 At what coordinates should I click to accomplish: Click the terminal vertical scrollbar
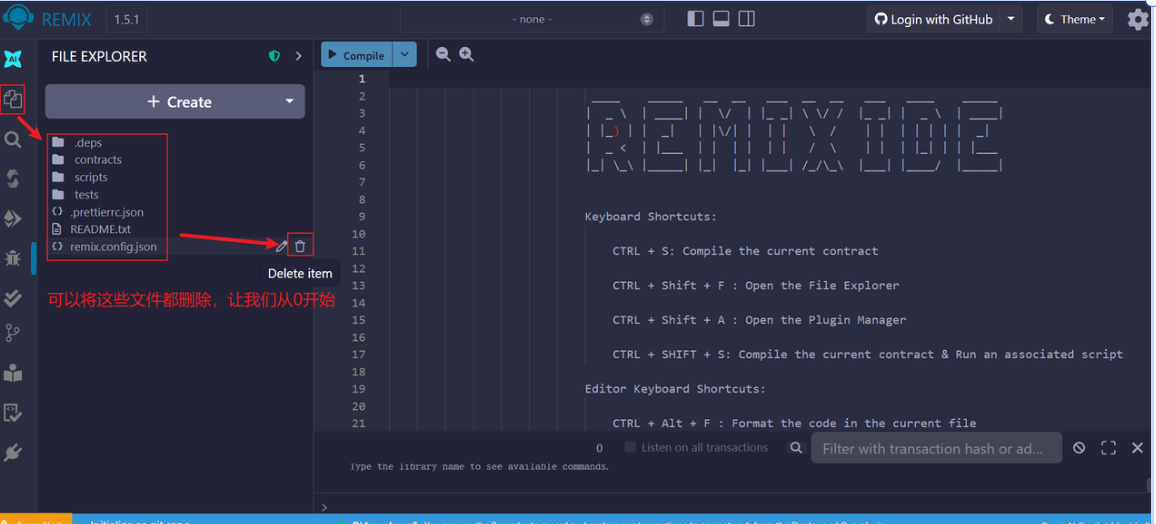click(x=1149, y=484)
